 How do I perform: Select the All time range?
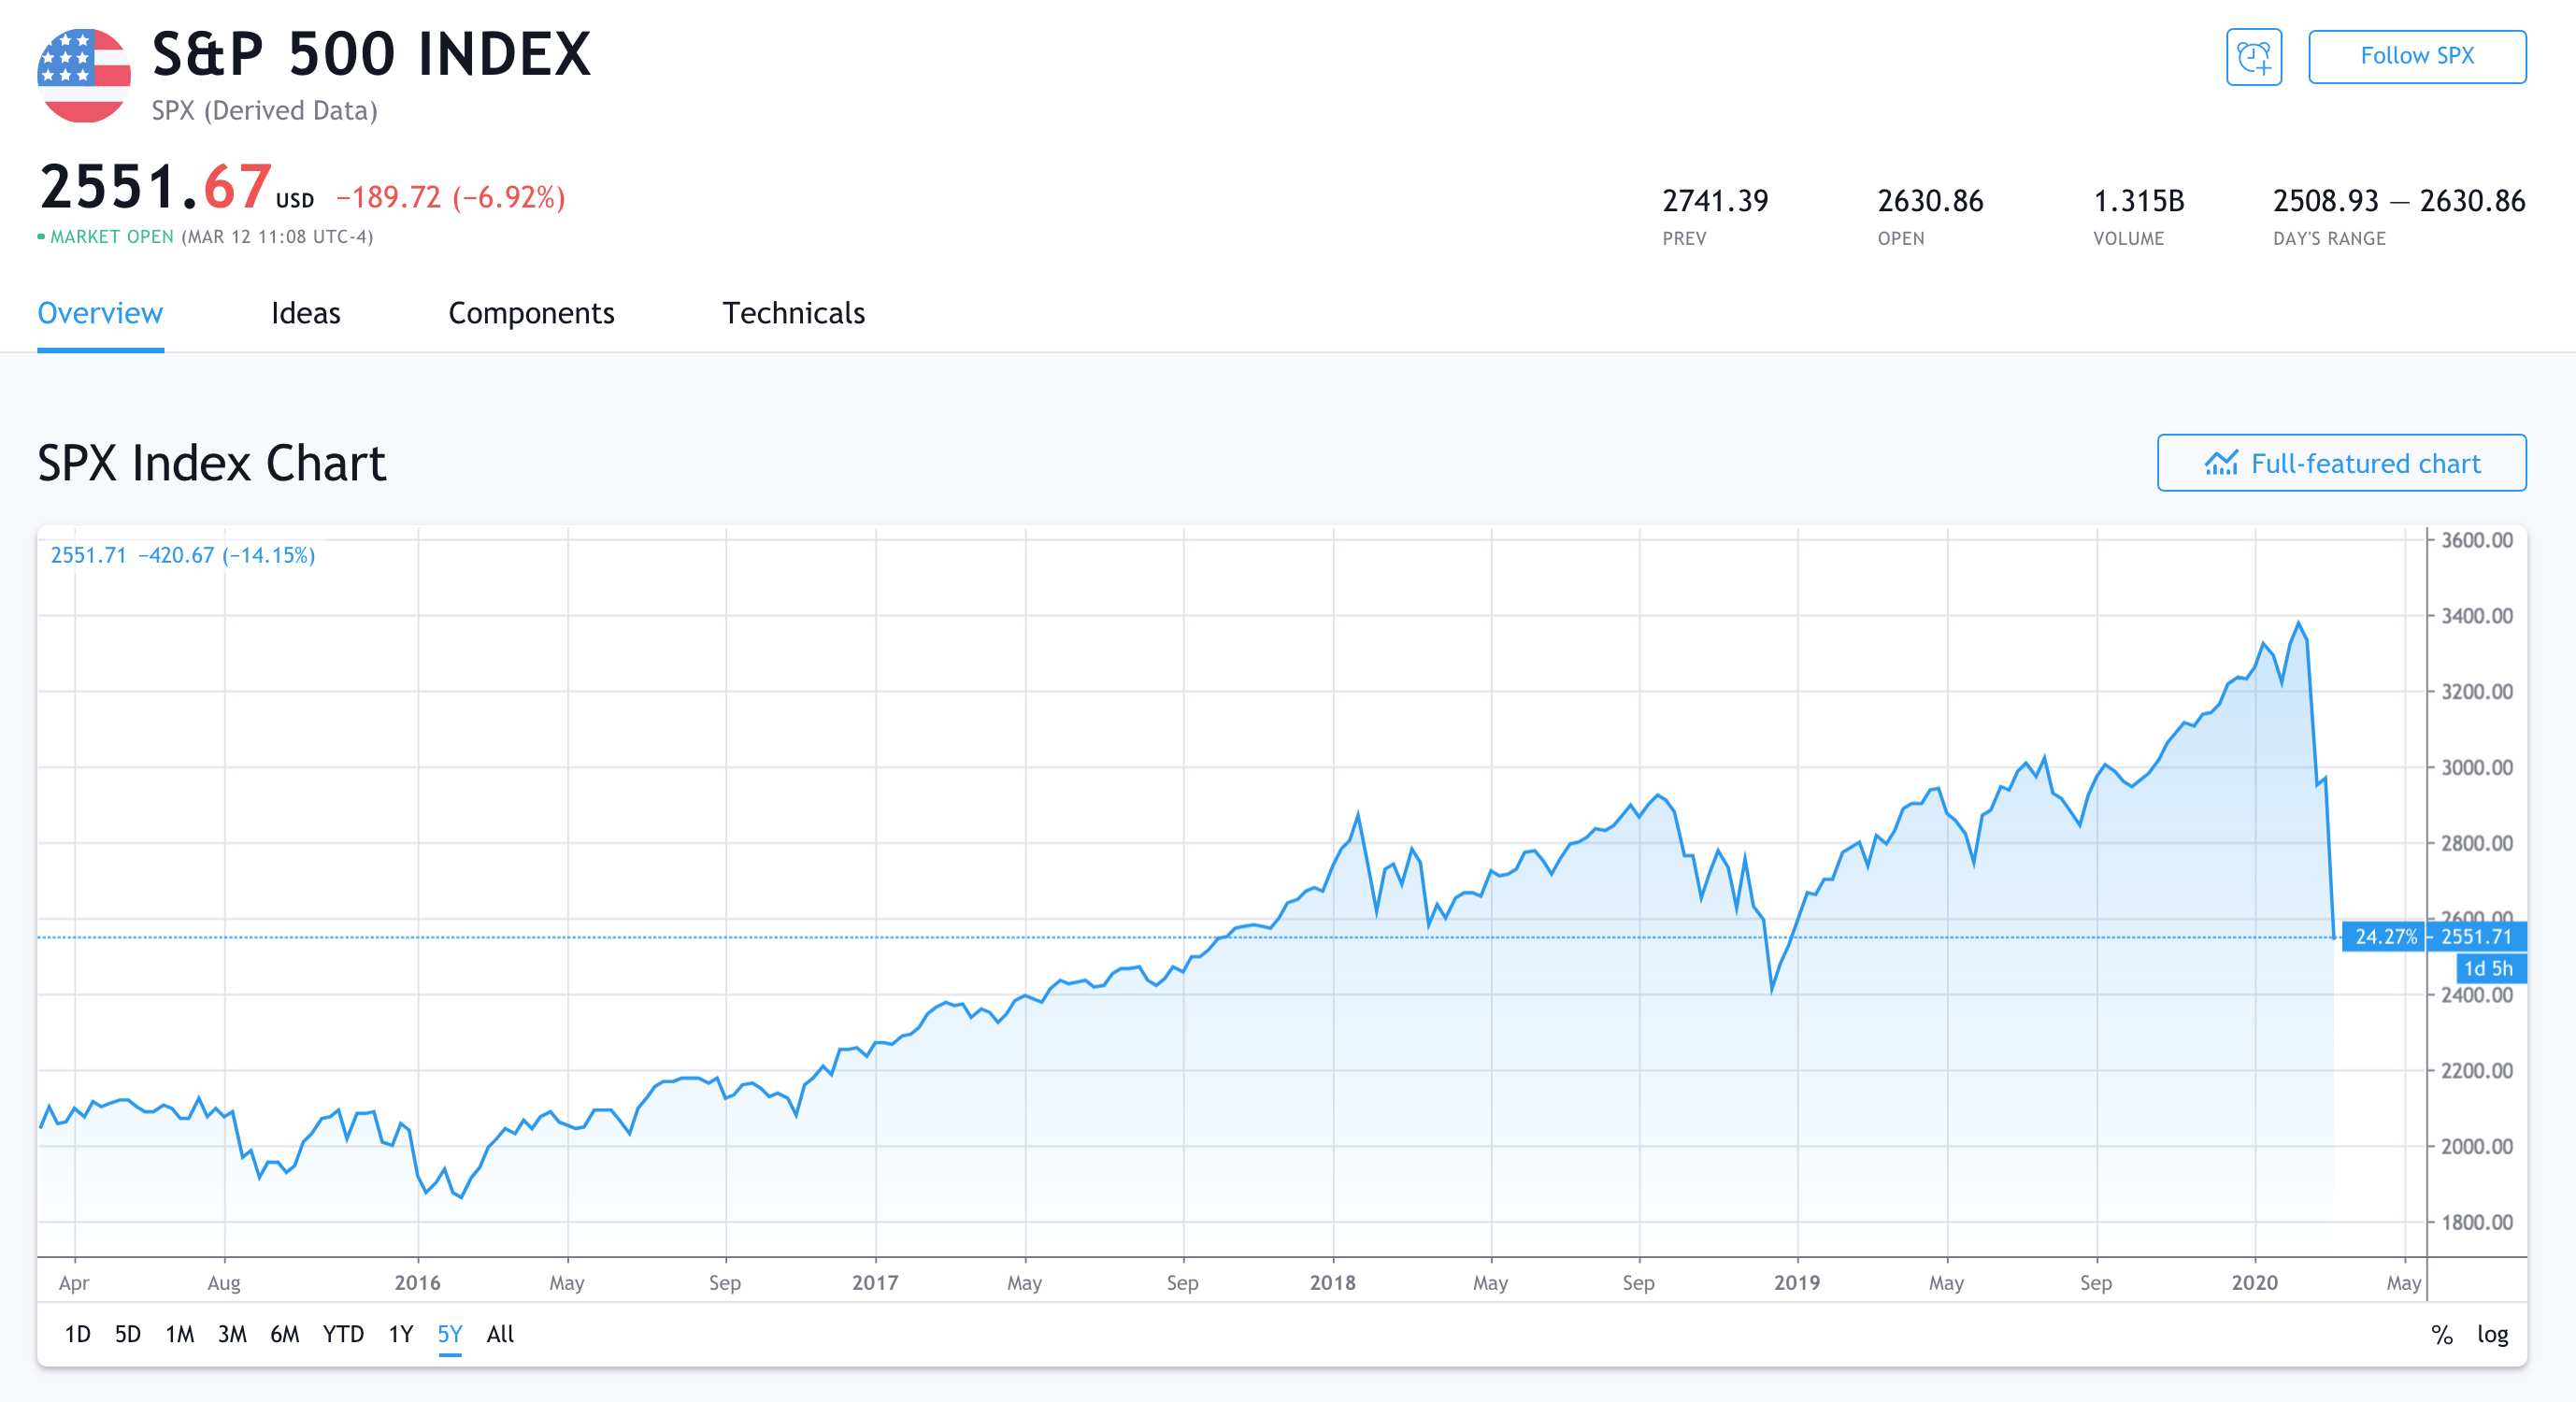(x=500, y=1334)
